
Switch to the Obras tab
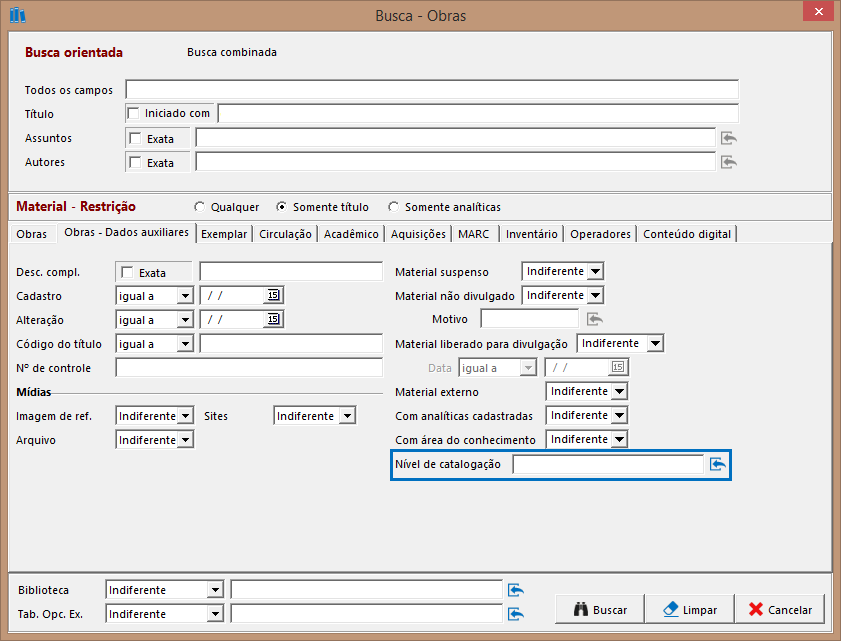pyautogui.click(x=32, y=234)
